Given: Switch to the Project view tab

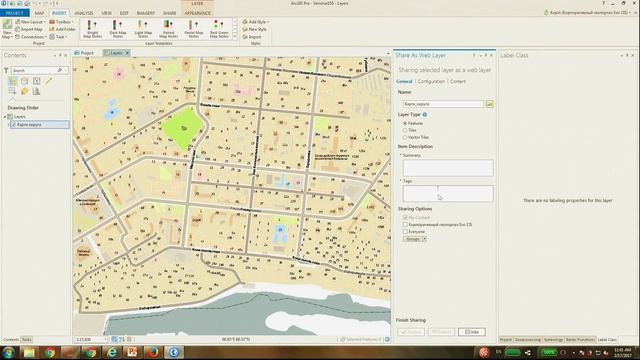Looking at the screenshot, I should point(84,53).
